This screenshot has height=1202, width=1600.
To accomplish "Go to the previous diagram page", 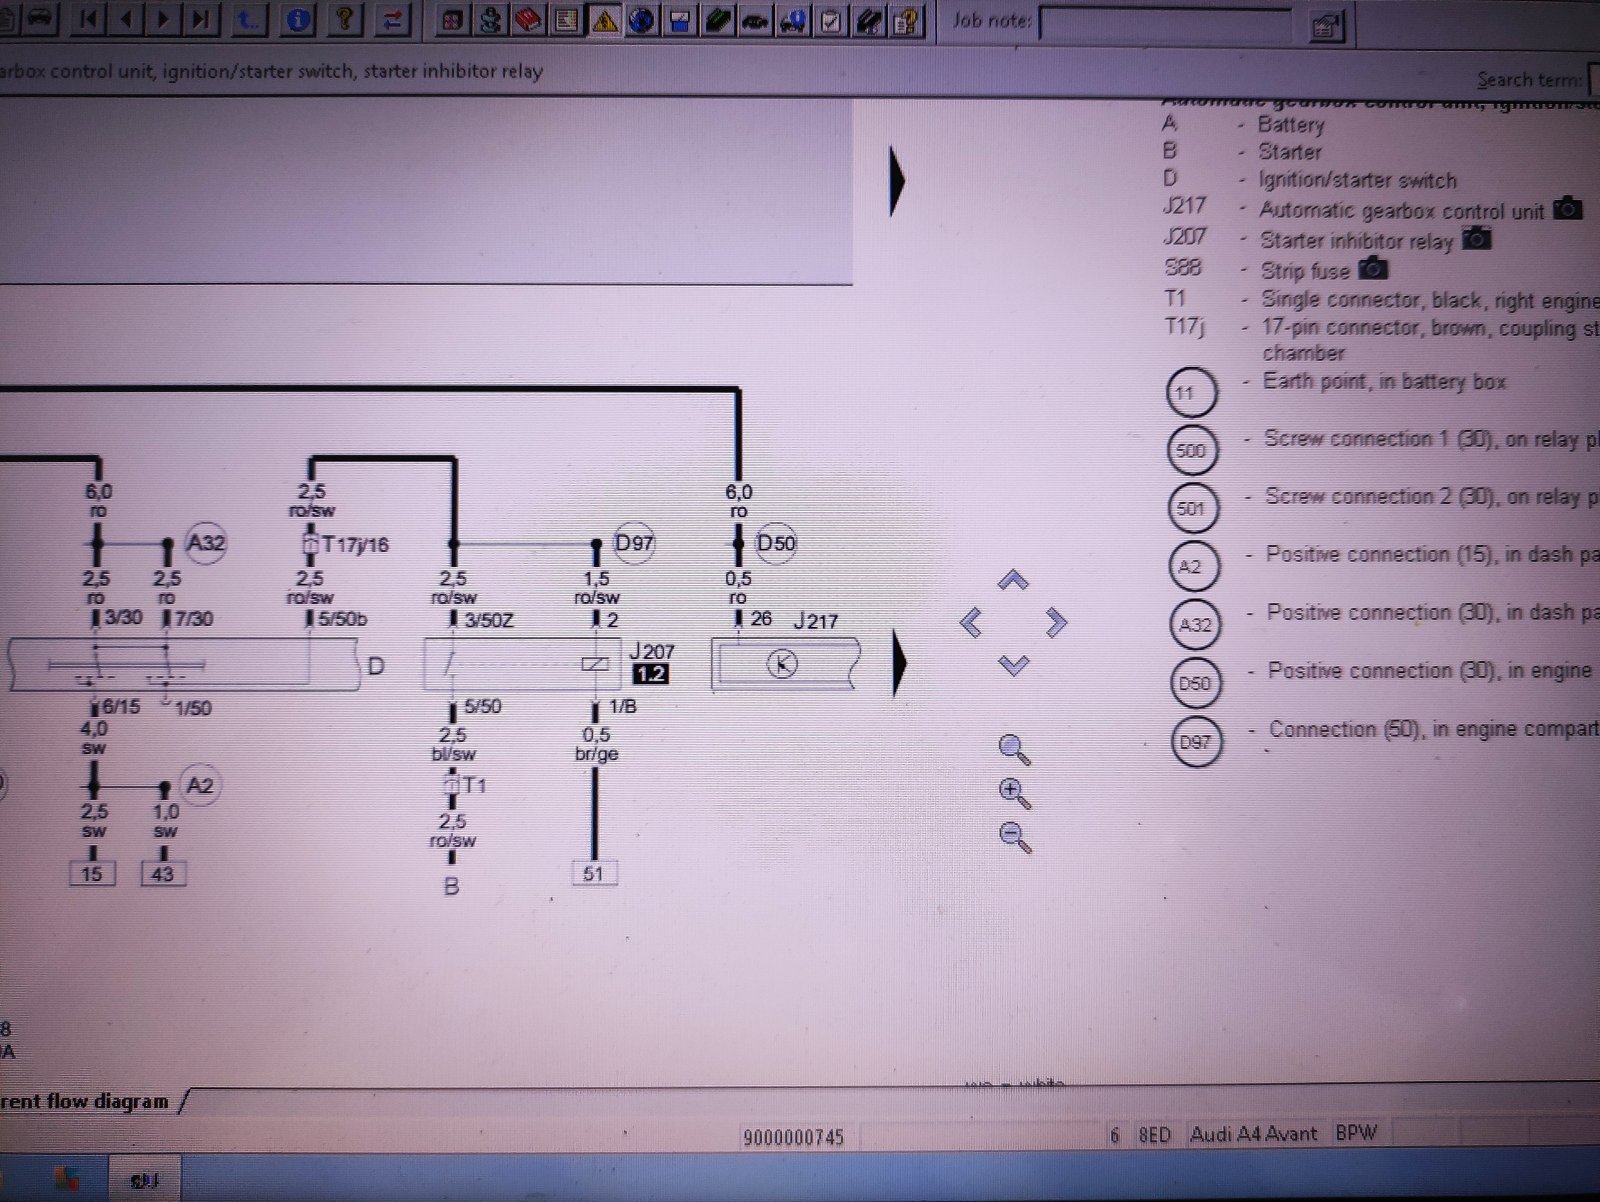I will click(x=127, y=18).
